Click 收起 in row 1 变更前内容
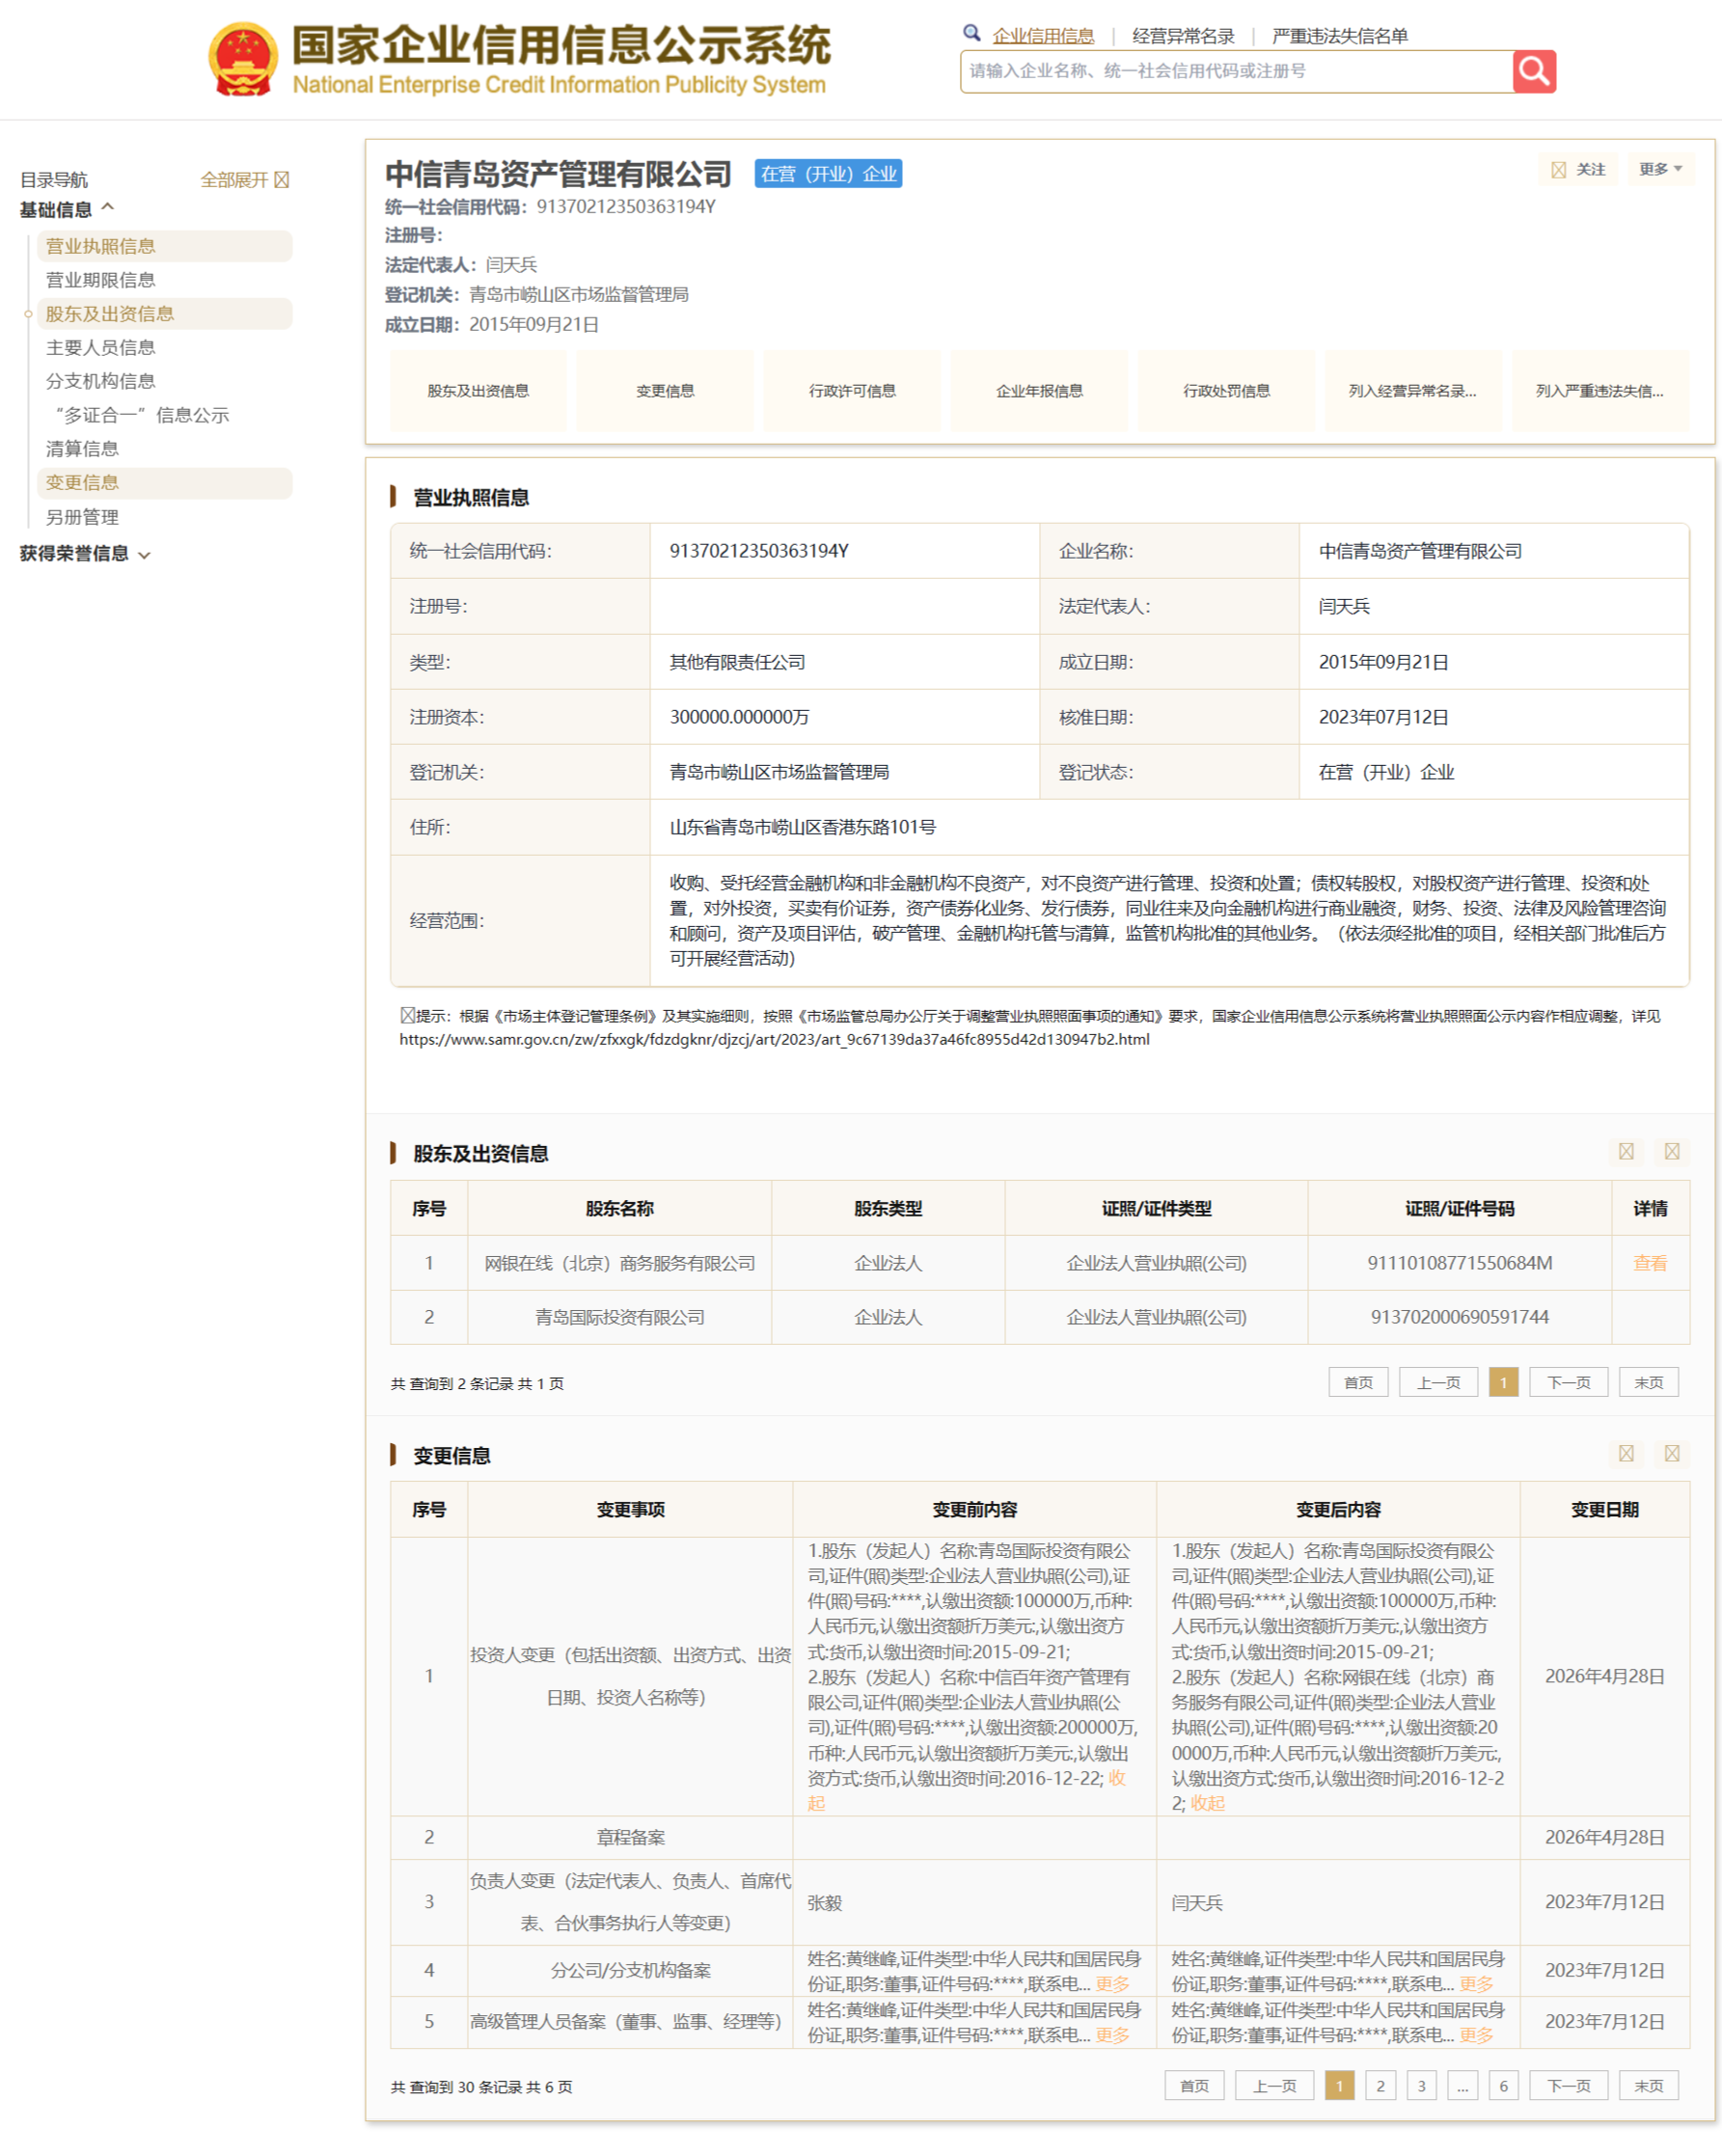This screenshot has height=2156, width=1722. (1117, 1778)
